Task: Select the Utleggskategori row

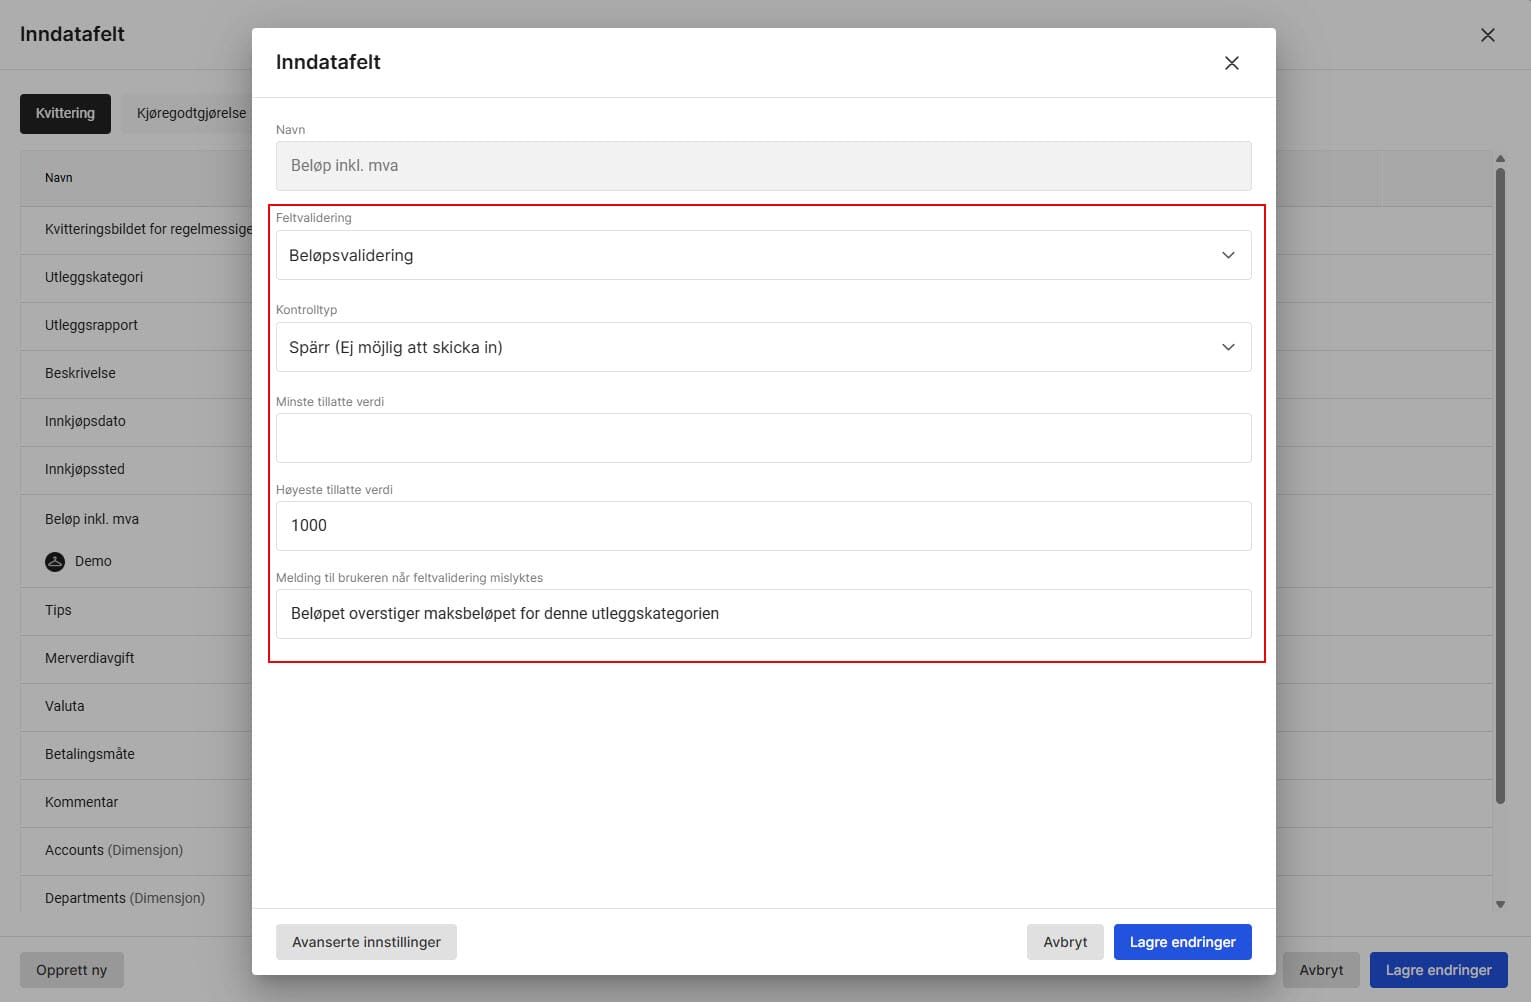Action: 94,278
